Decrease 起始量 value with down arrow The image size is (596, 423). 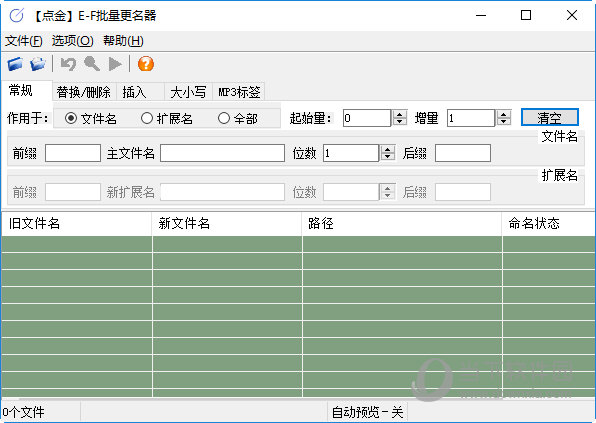(x=399, y=122)
